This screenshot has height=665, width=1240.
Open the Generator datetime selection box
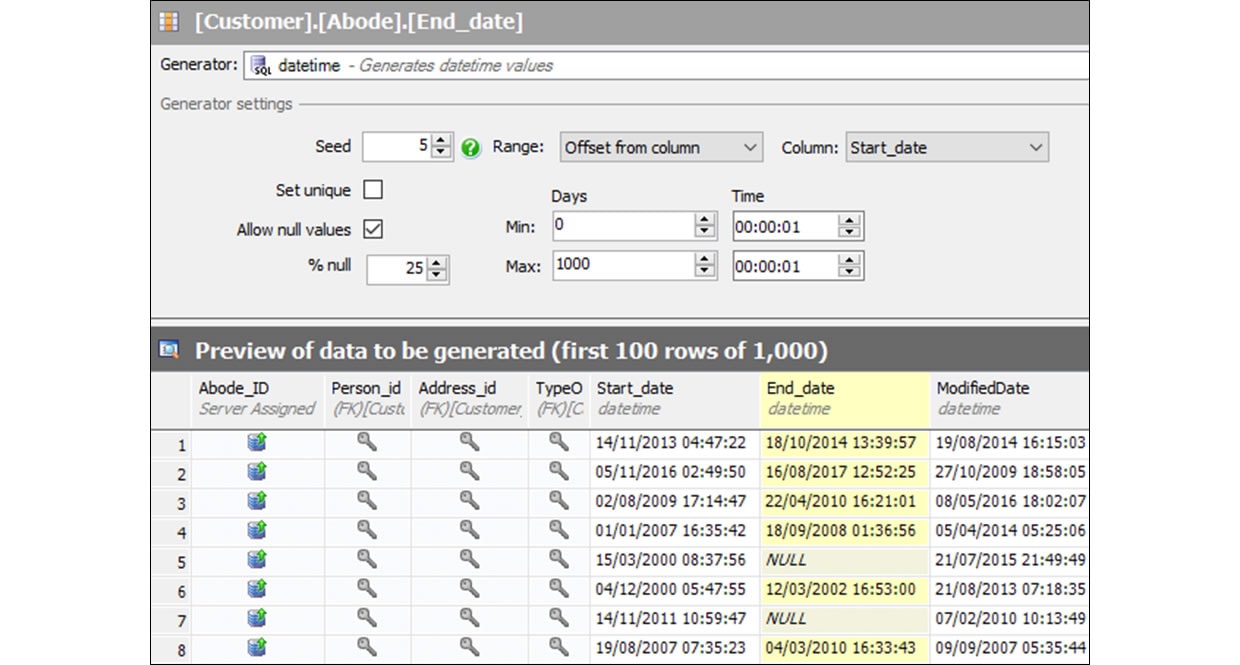pyautogui.click(x=666, y=66)
